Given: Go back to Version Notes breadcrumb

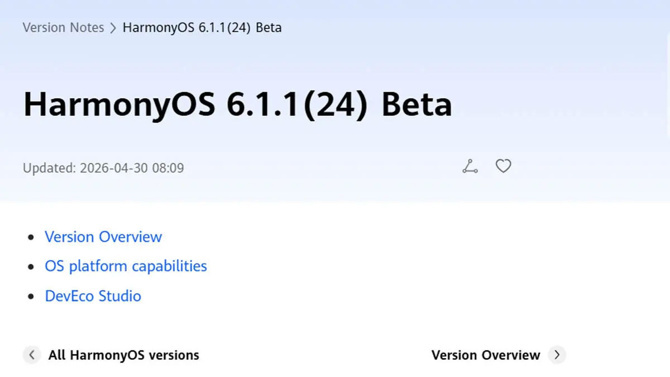Looking at the screenshot, I should coord(63,27).
